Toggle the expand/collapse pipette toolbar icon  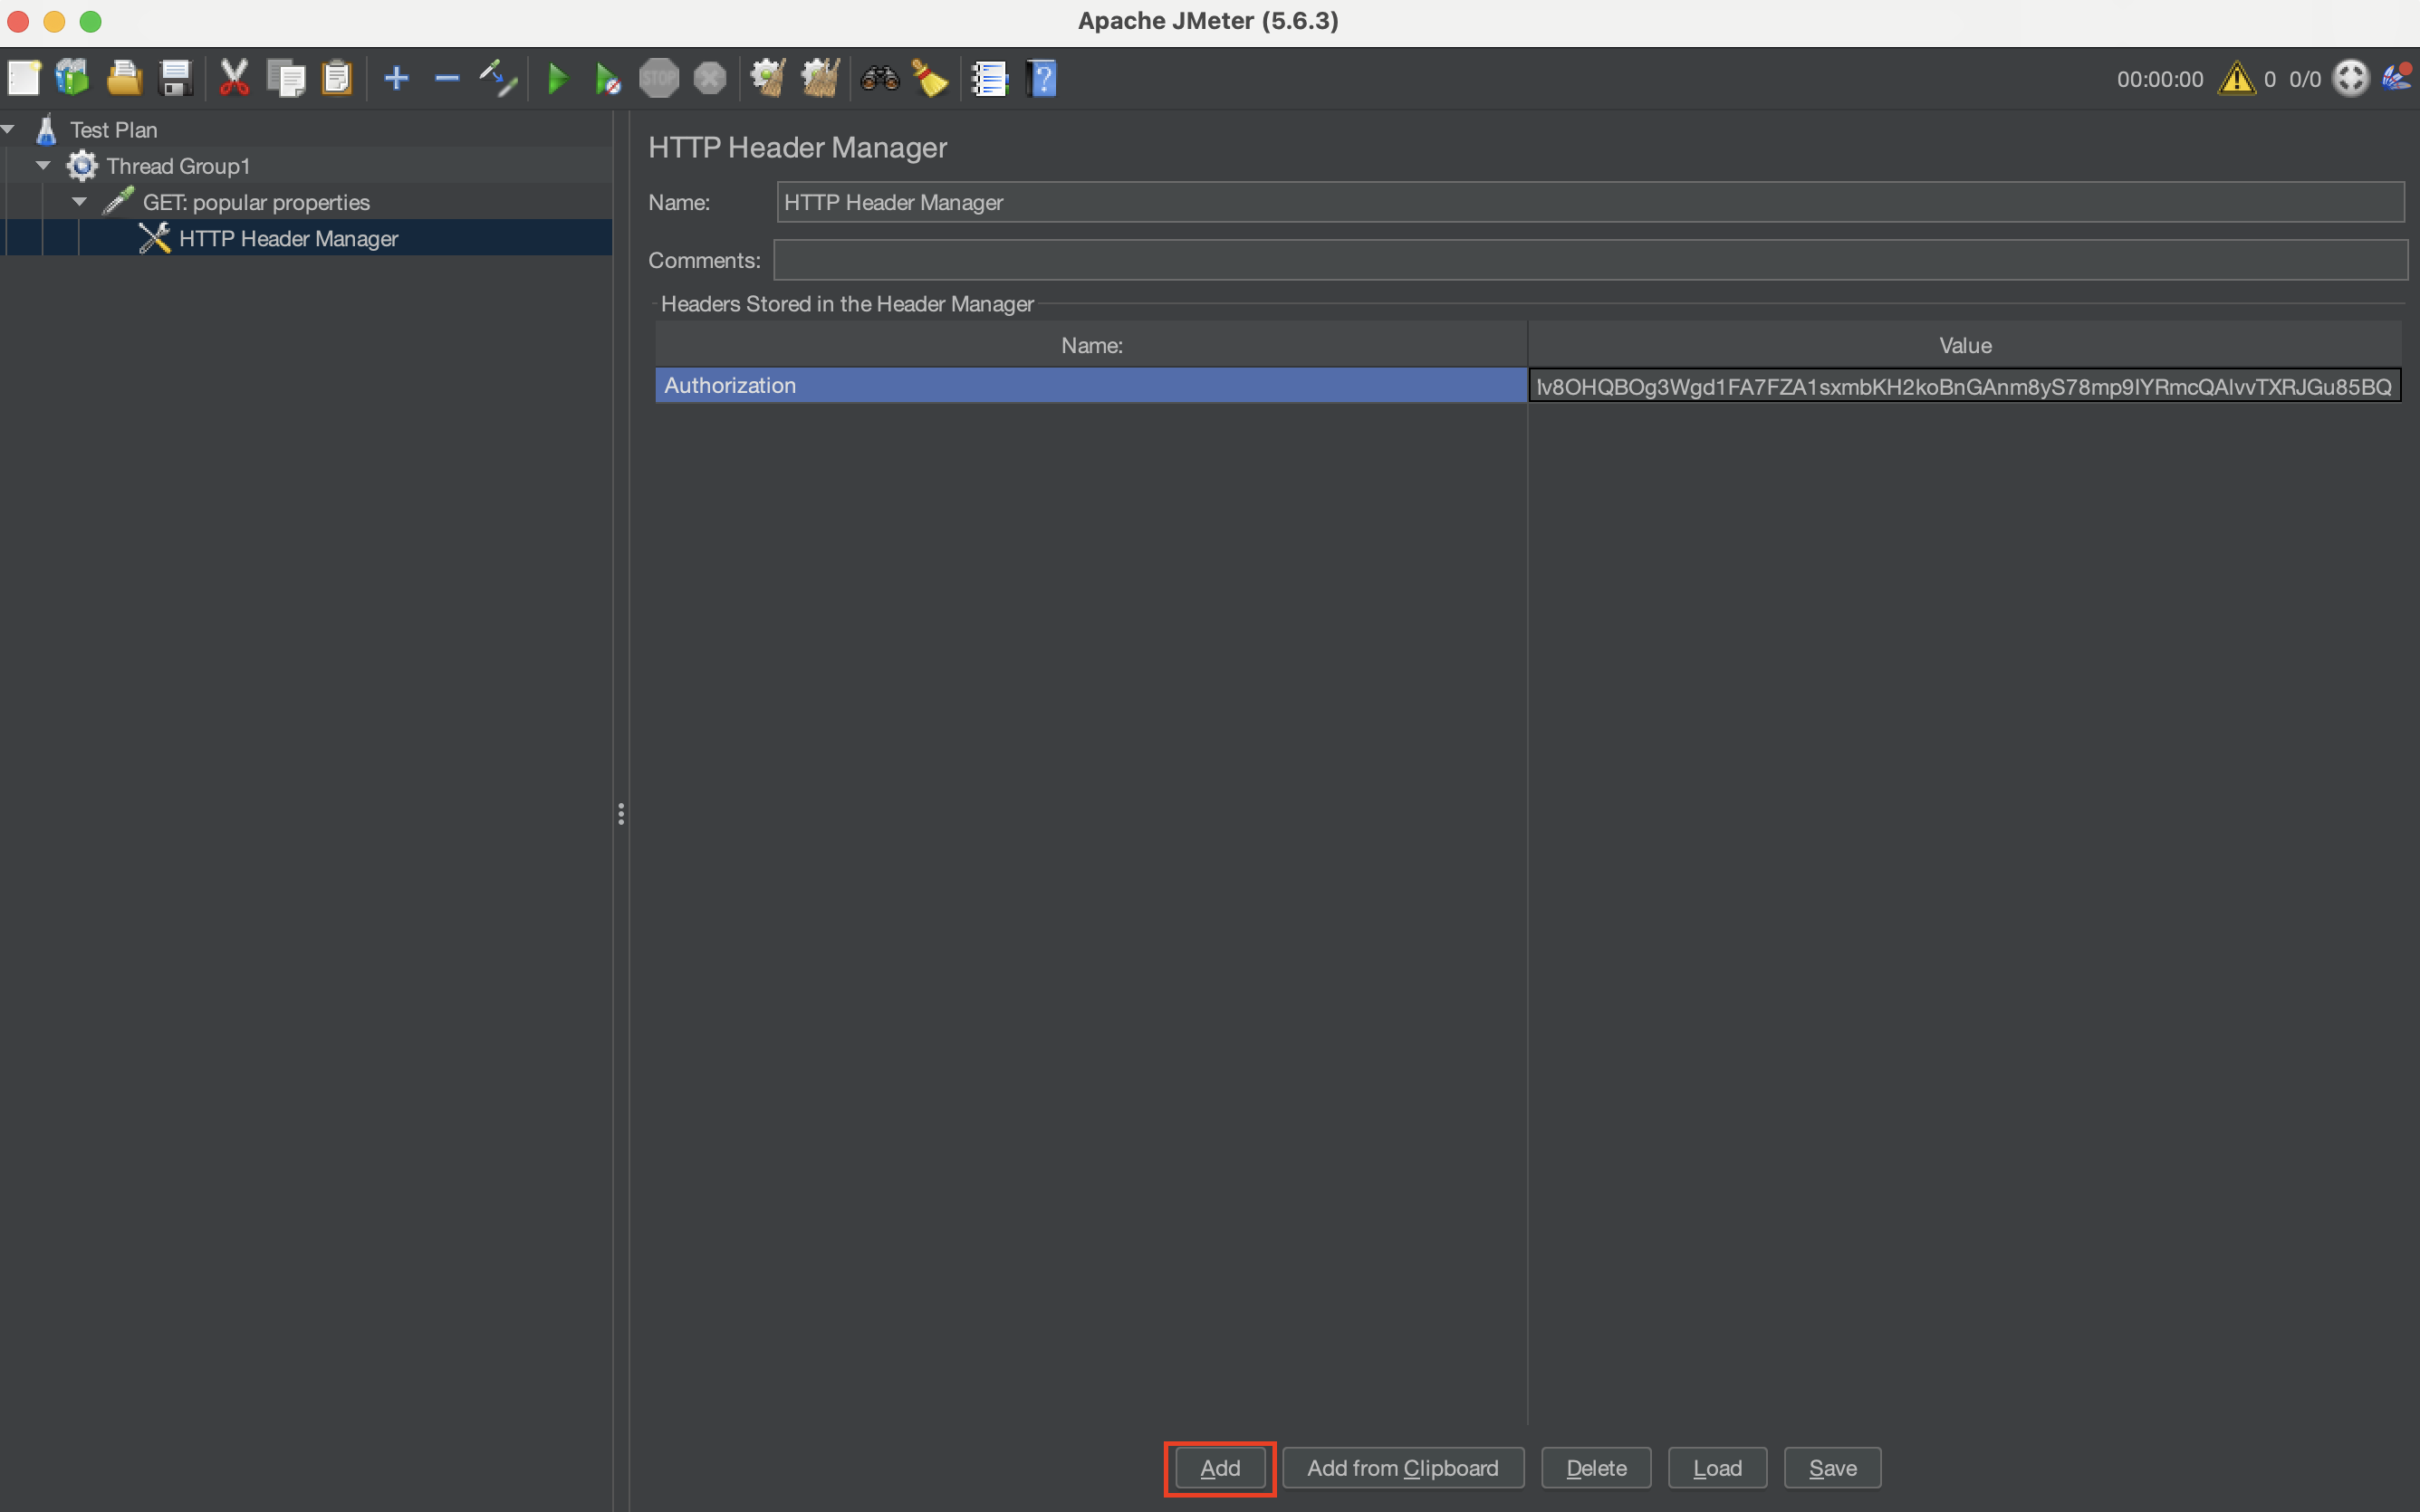pyautogui.click(x=498, y=78)
